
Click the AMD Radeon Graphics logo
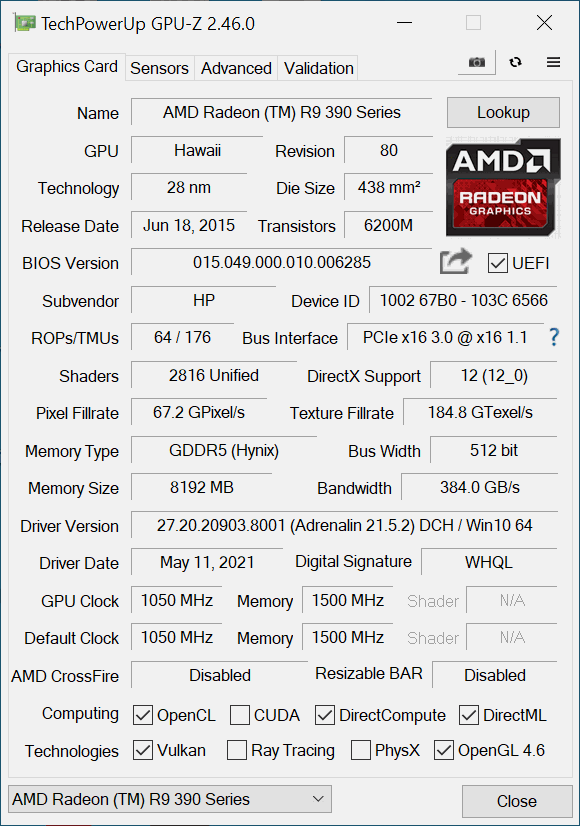[503, 187]
